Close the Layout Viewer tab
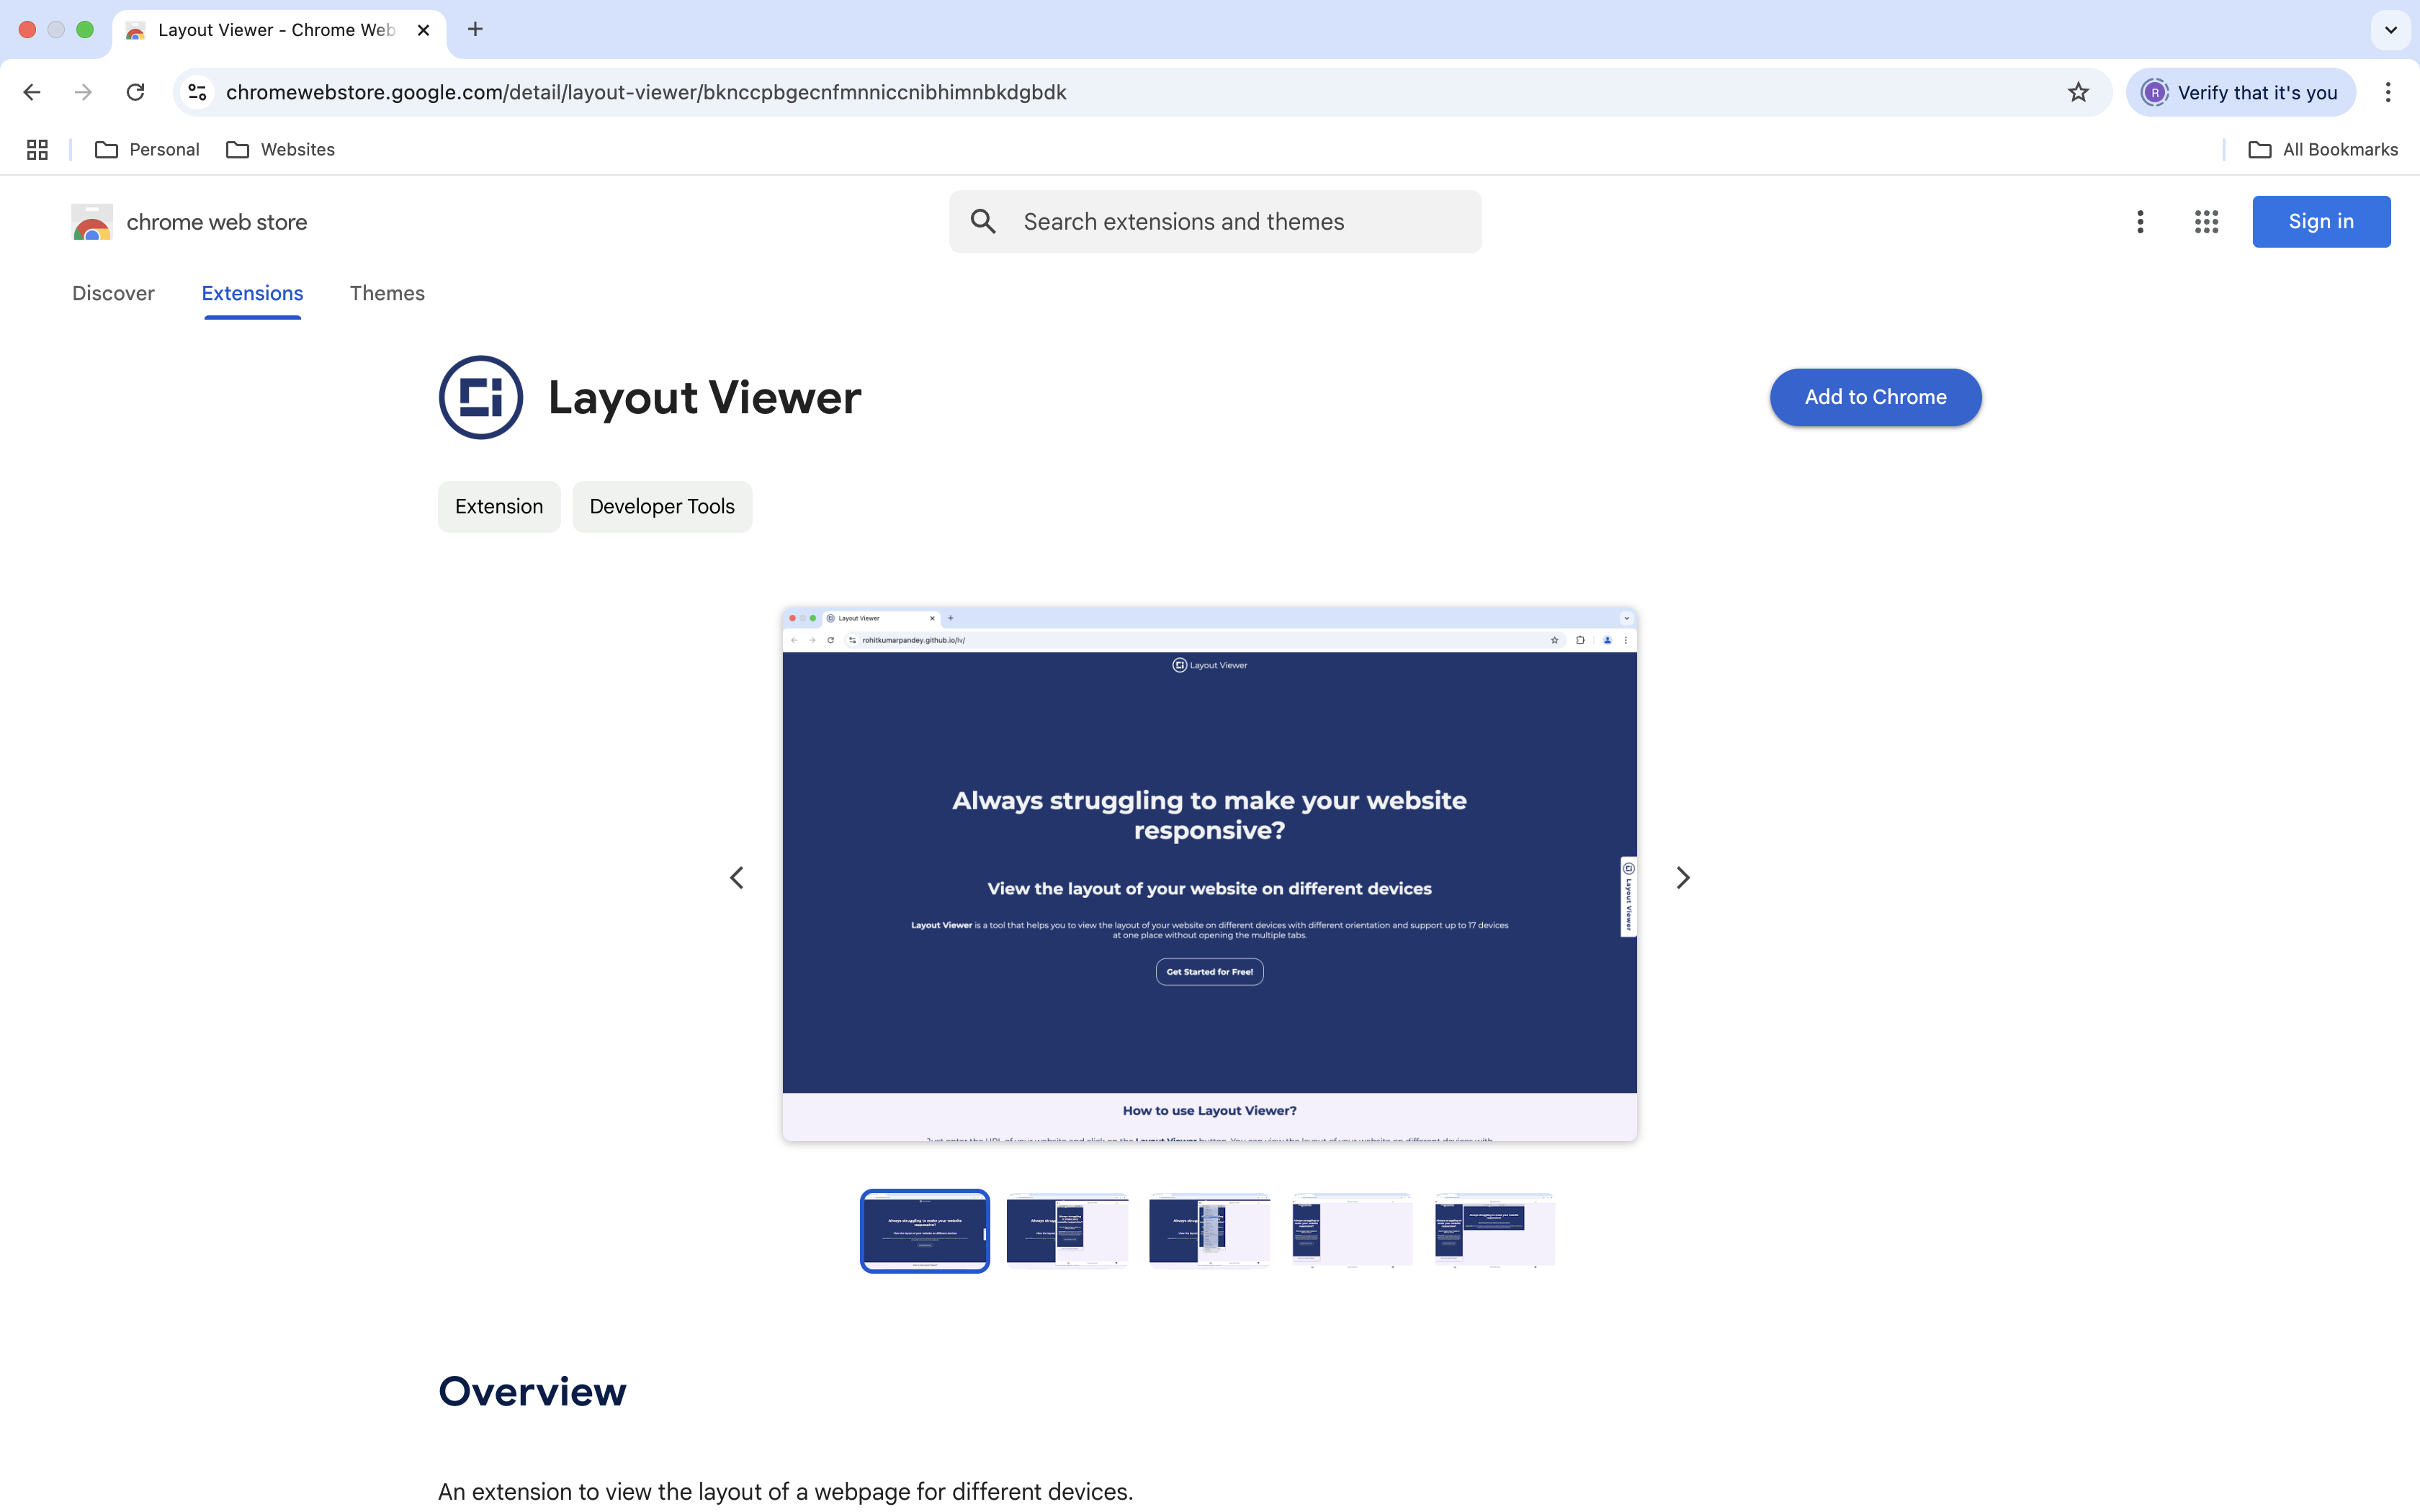2420x1512 pixels. (423, 30)
